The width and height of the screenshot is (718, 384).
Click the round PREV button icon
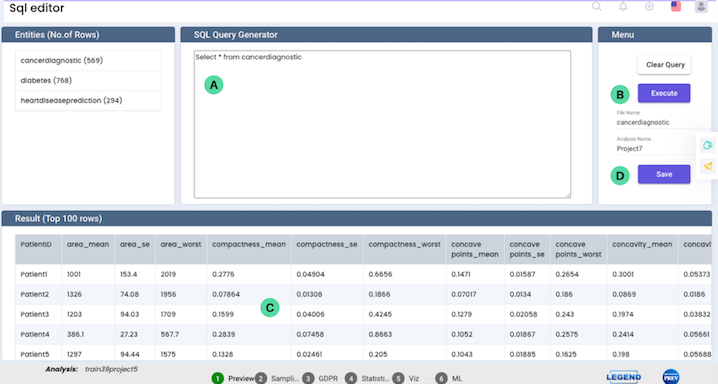[671, 377]
